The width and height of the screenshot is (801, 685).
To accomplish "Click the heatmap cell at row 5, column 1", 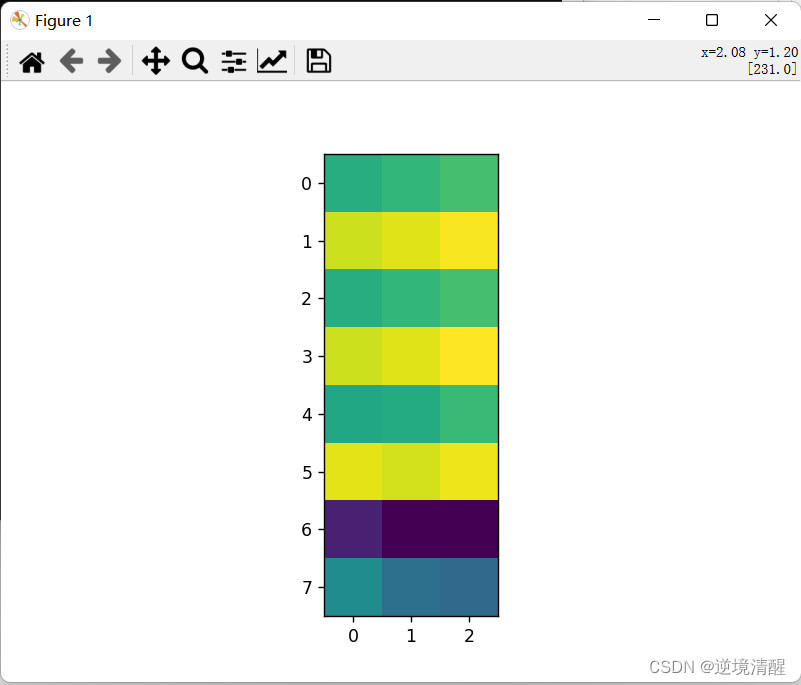I will coord(411,471).
